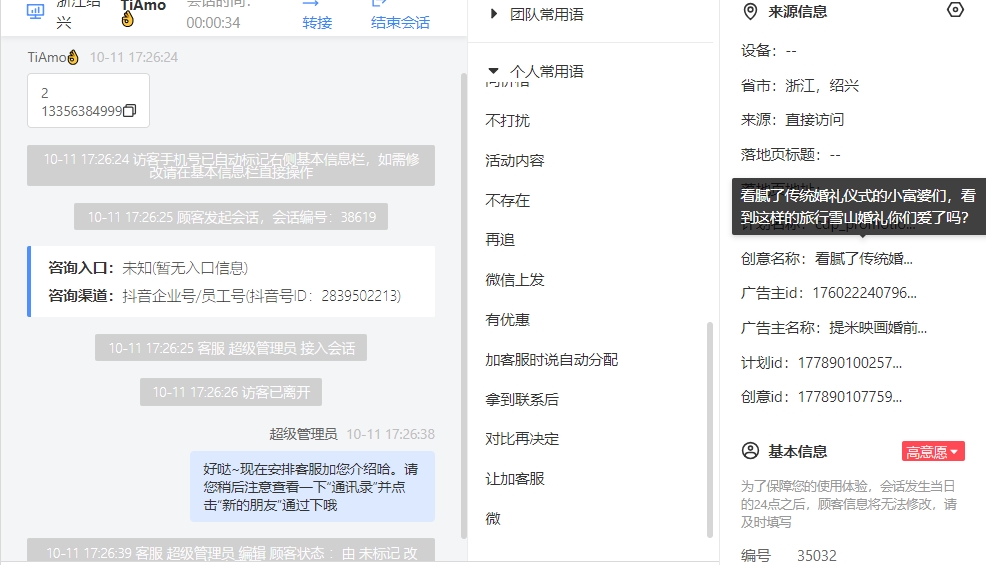The width and height of the screenshot is (986, 565).
Task: Click the 来源 value 直接访问
Action: [814, 120]
